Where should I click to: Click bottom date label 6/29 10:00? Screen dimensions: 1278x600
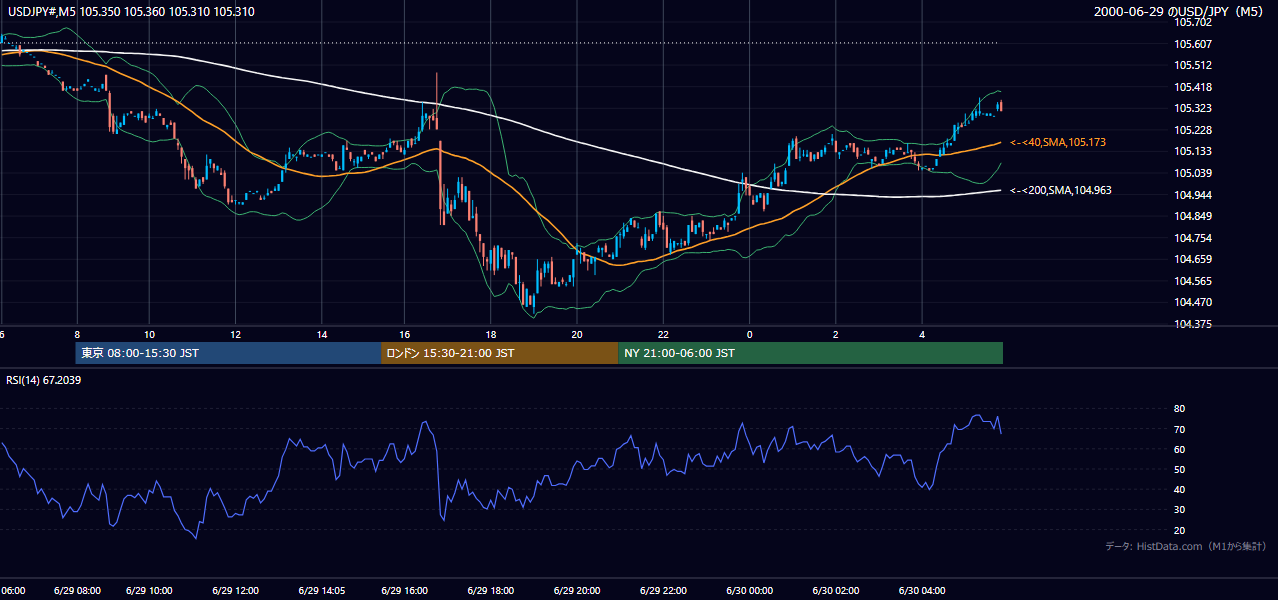tap(149, 591)
